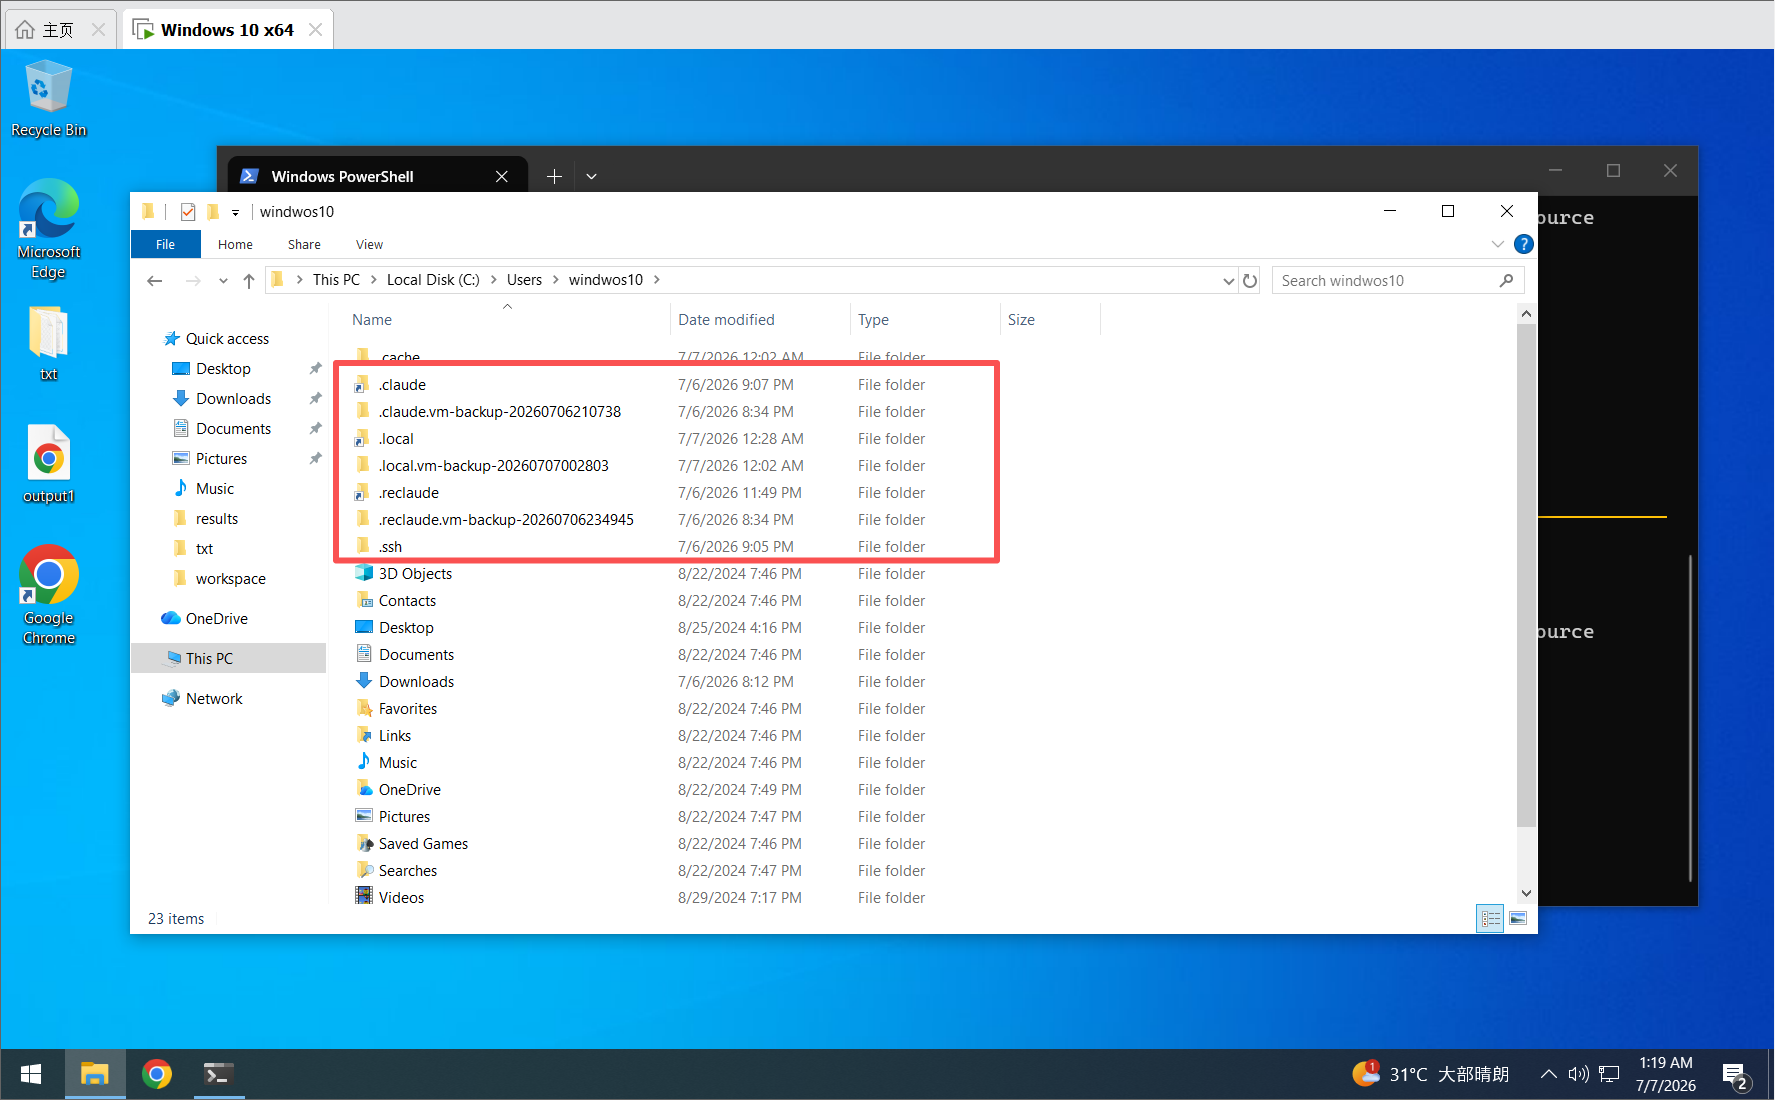Open Google Chrome from the taskbar

click(157, 1074)
